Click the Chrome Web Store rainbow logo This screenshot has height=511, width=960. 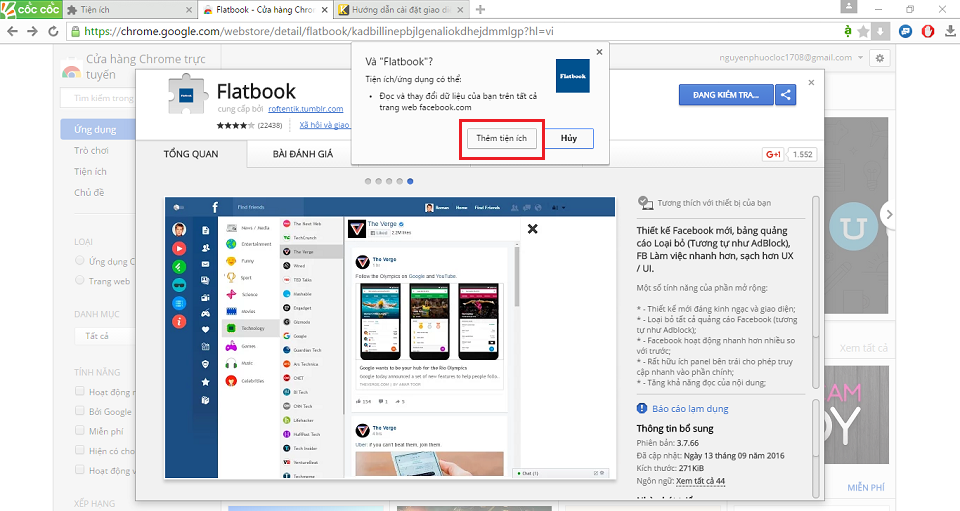tap(72, 72)
